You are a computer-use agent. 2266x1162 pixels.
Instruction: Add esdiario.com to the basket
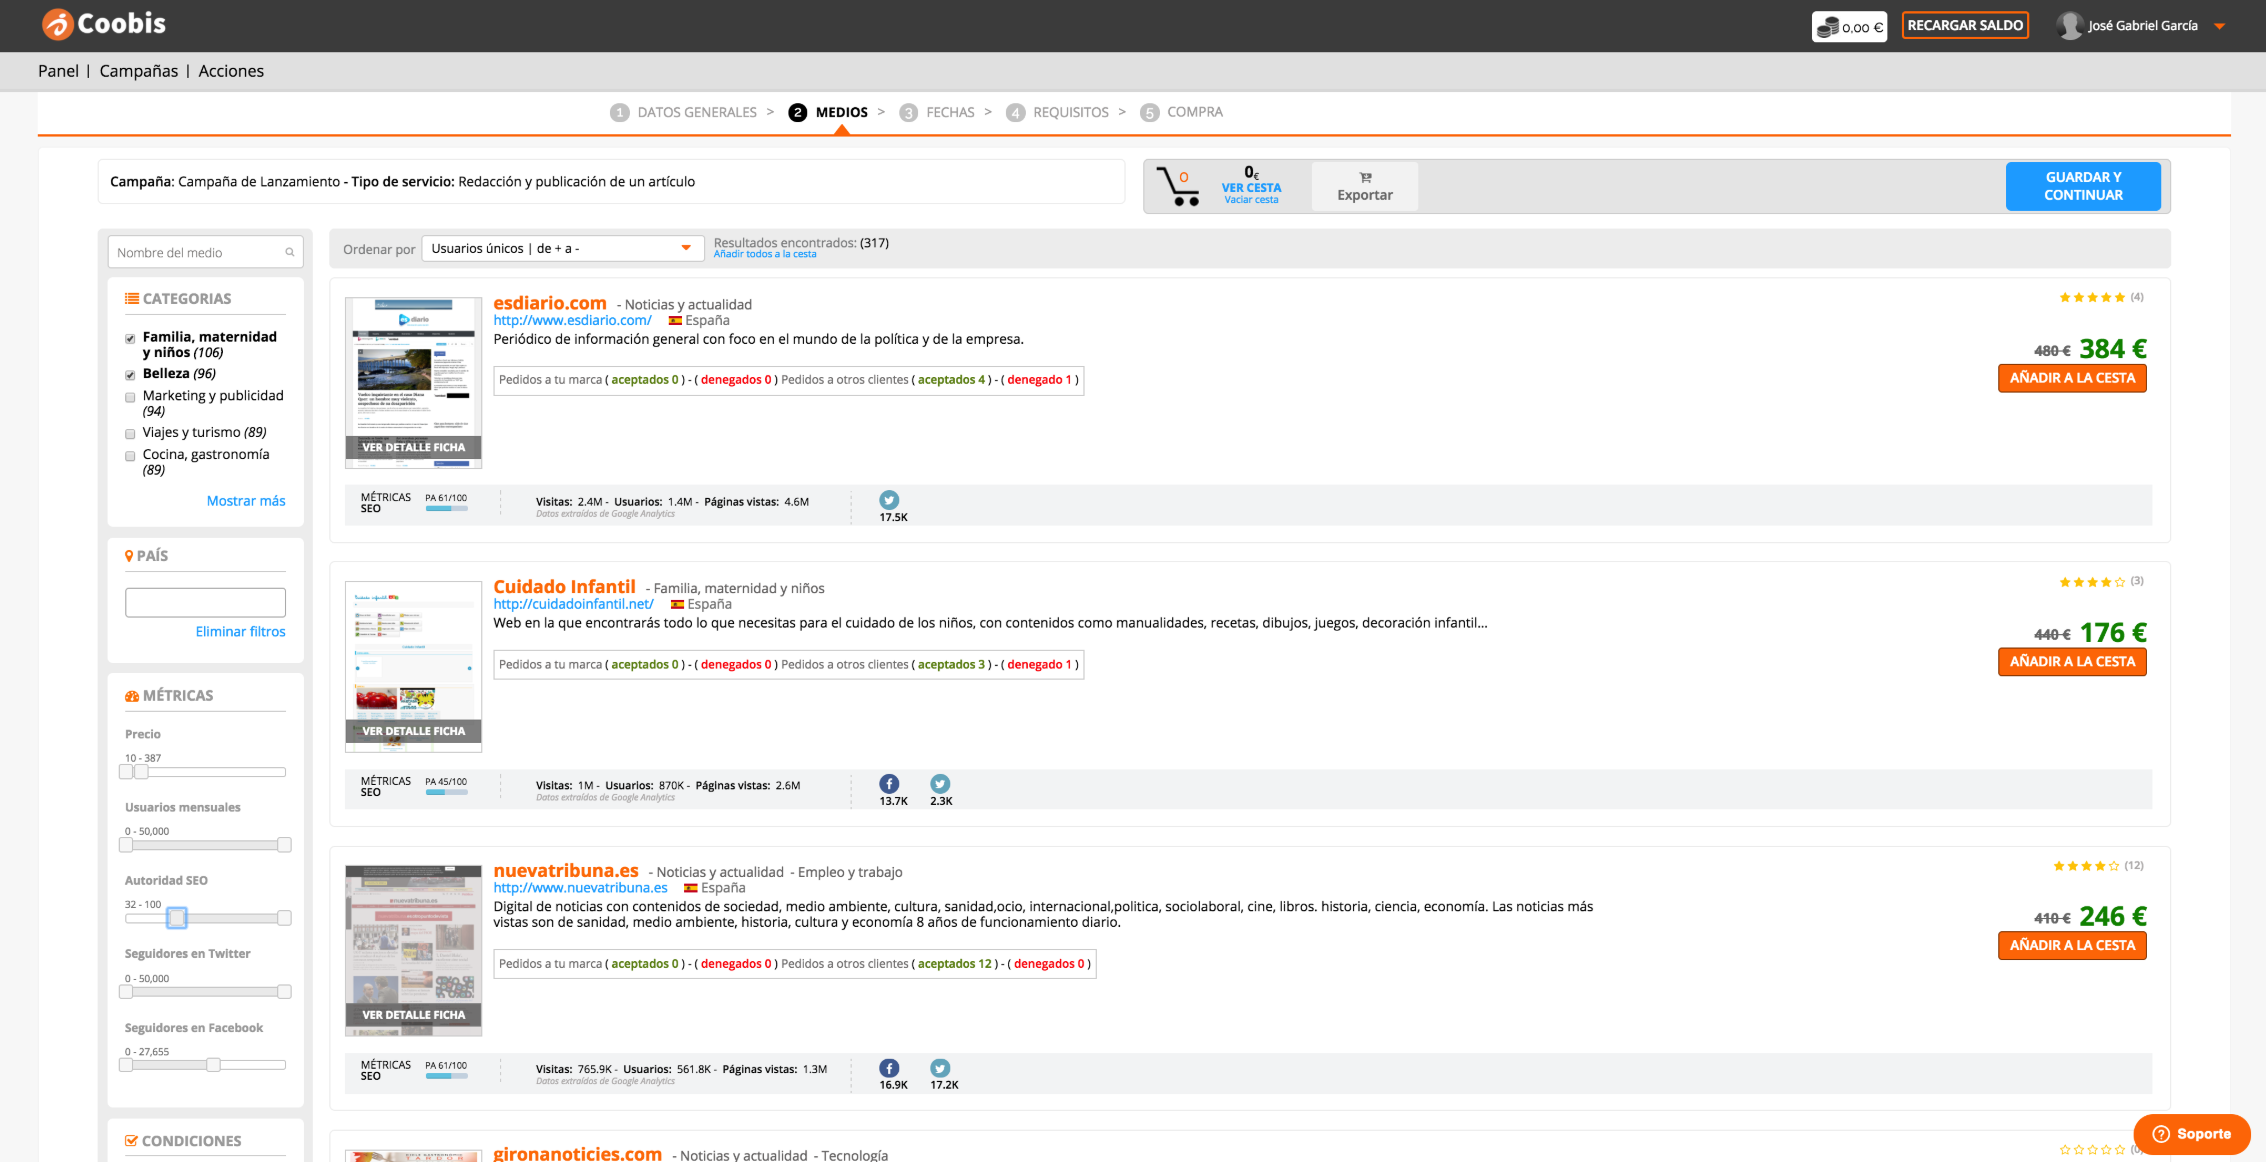2071,378
